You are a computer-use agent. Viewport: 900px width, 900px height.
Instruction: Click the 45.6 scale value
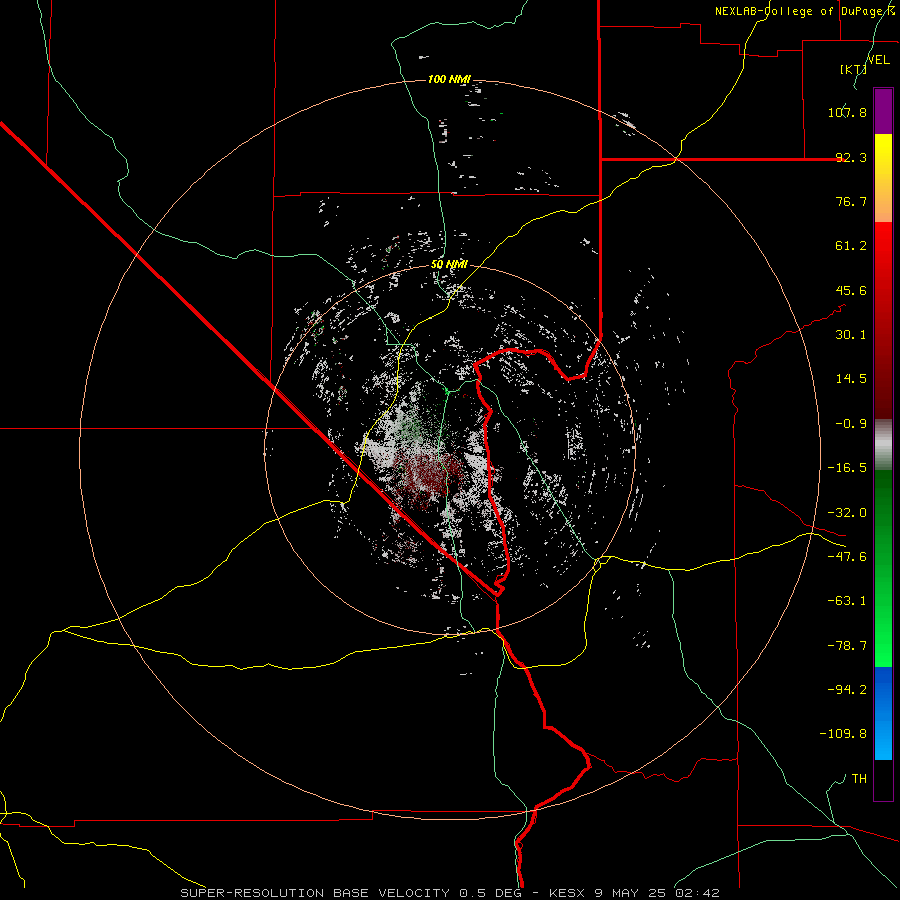[x=851, y=290]
